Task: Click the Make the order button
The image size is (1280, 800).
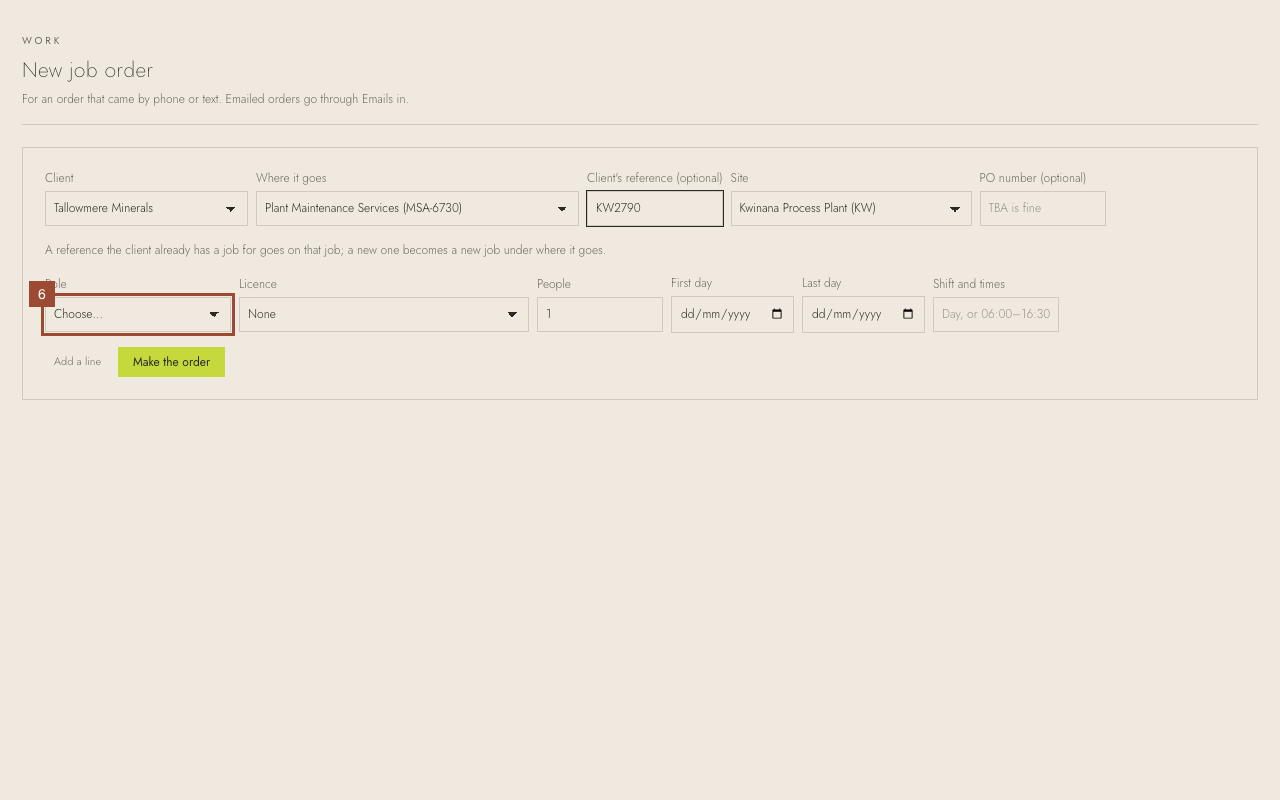Action: [x=171, y=362]
